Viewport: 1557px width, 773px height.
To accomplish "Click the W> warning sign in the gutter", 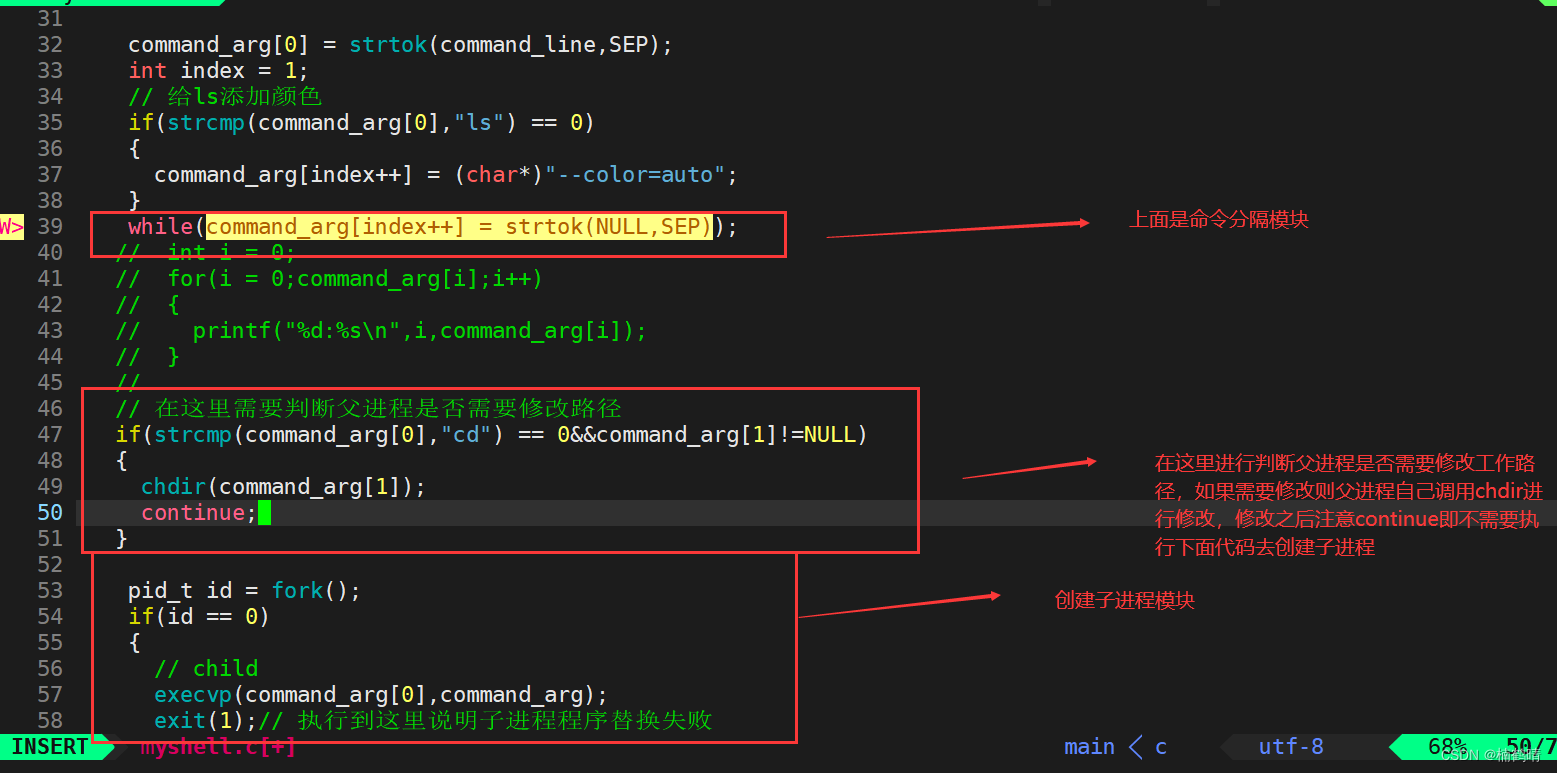I will coord(12,227).
